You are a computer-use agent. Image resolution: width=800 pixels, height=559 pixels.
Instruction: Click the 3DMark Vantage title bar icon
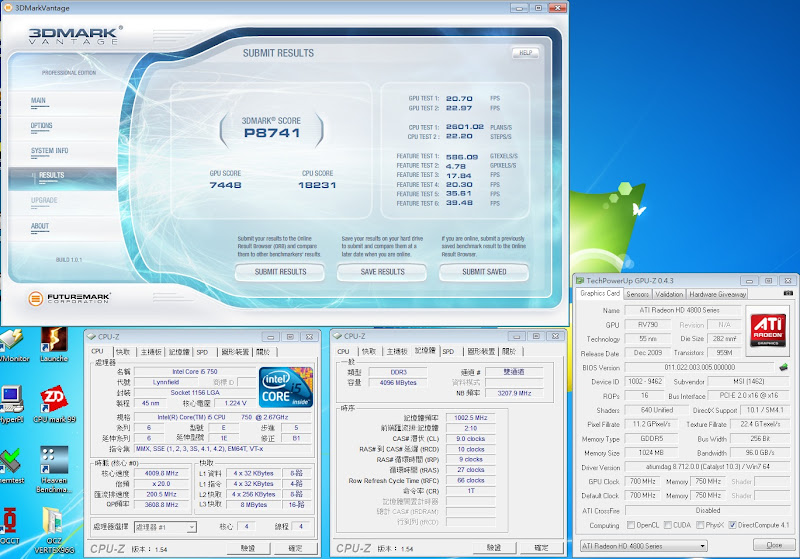tap(7, 8)
